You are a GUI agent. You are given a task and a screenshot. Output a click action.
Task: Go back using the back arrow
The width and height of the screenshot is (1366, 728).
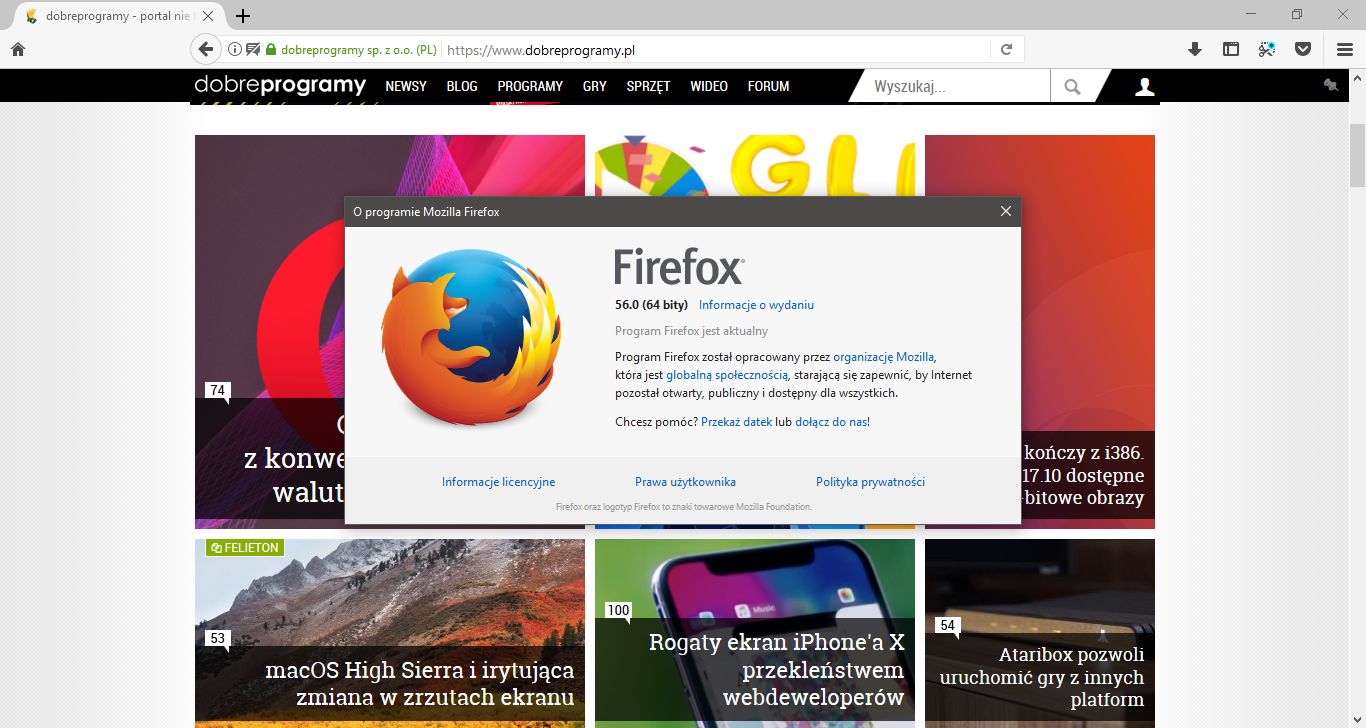pos(205,49)
